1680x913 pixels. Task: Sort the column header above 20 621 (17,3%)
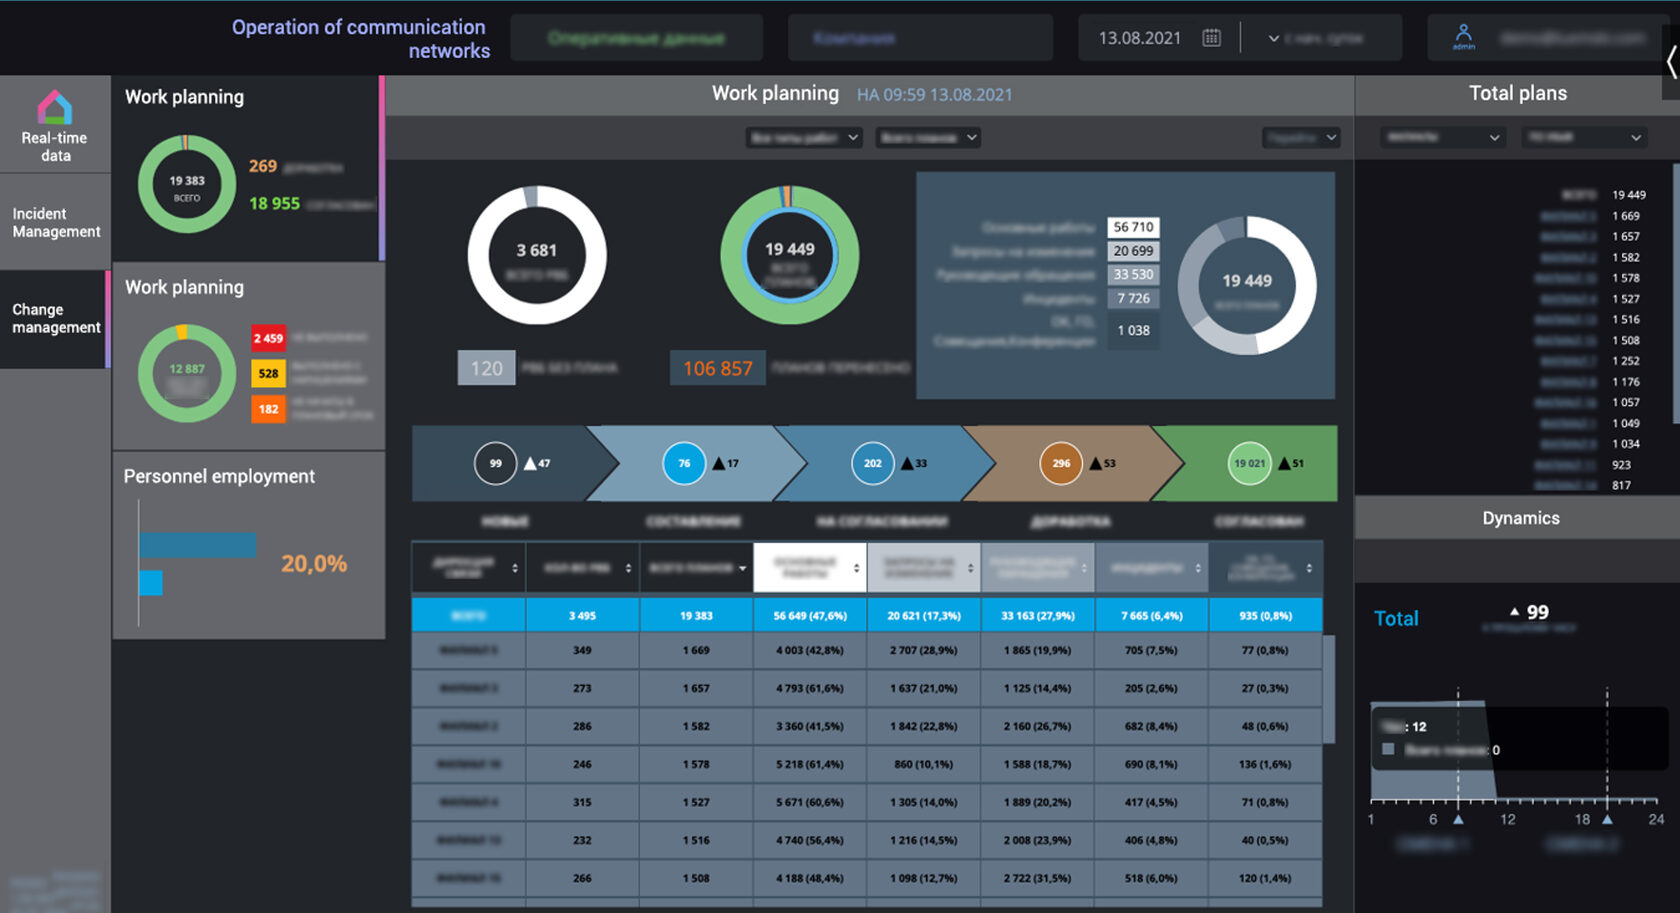click(x=970, y=568)
